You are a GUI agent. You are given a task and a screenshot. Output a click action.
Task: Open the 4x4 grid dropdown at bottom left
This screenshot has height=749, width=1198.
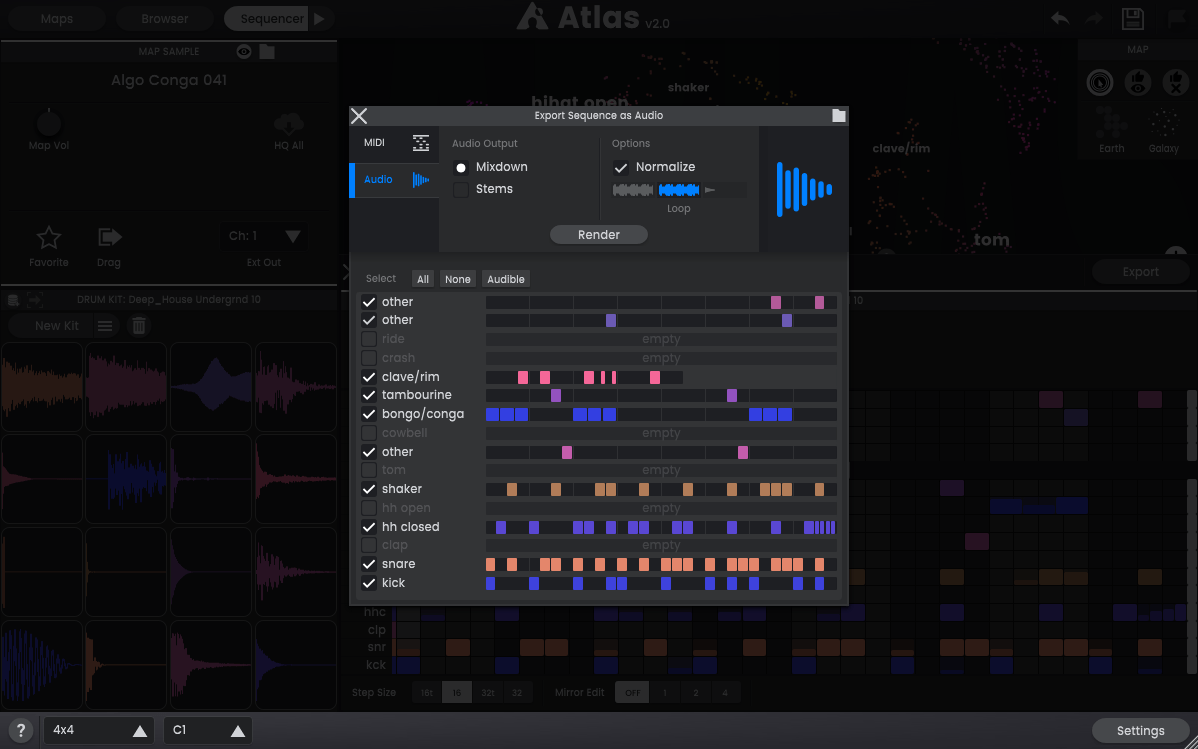click(x=97, y=730)
